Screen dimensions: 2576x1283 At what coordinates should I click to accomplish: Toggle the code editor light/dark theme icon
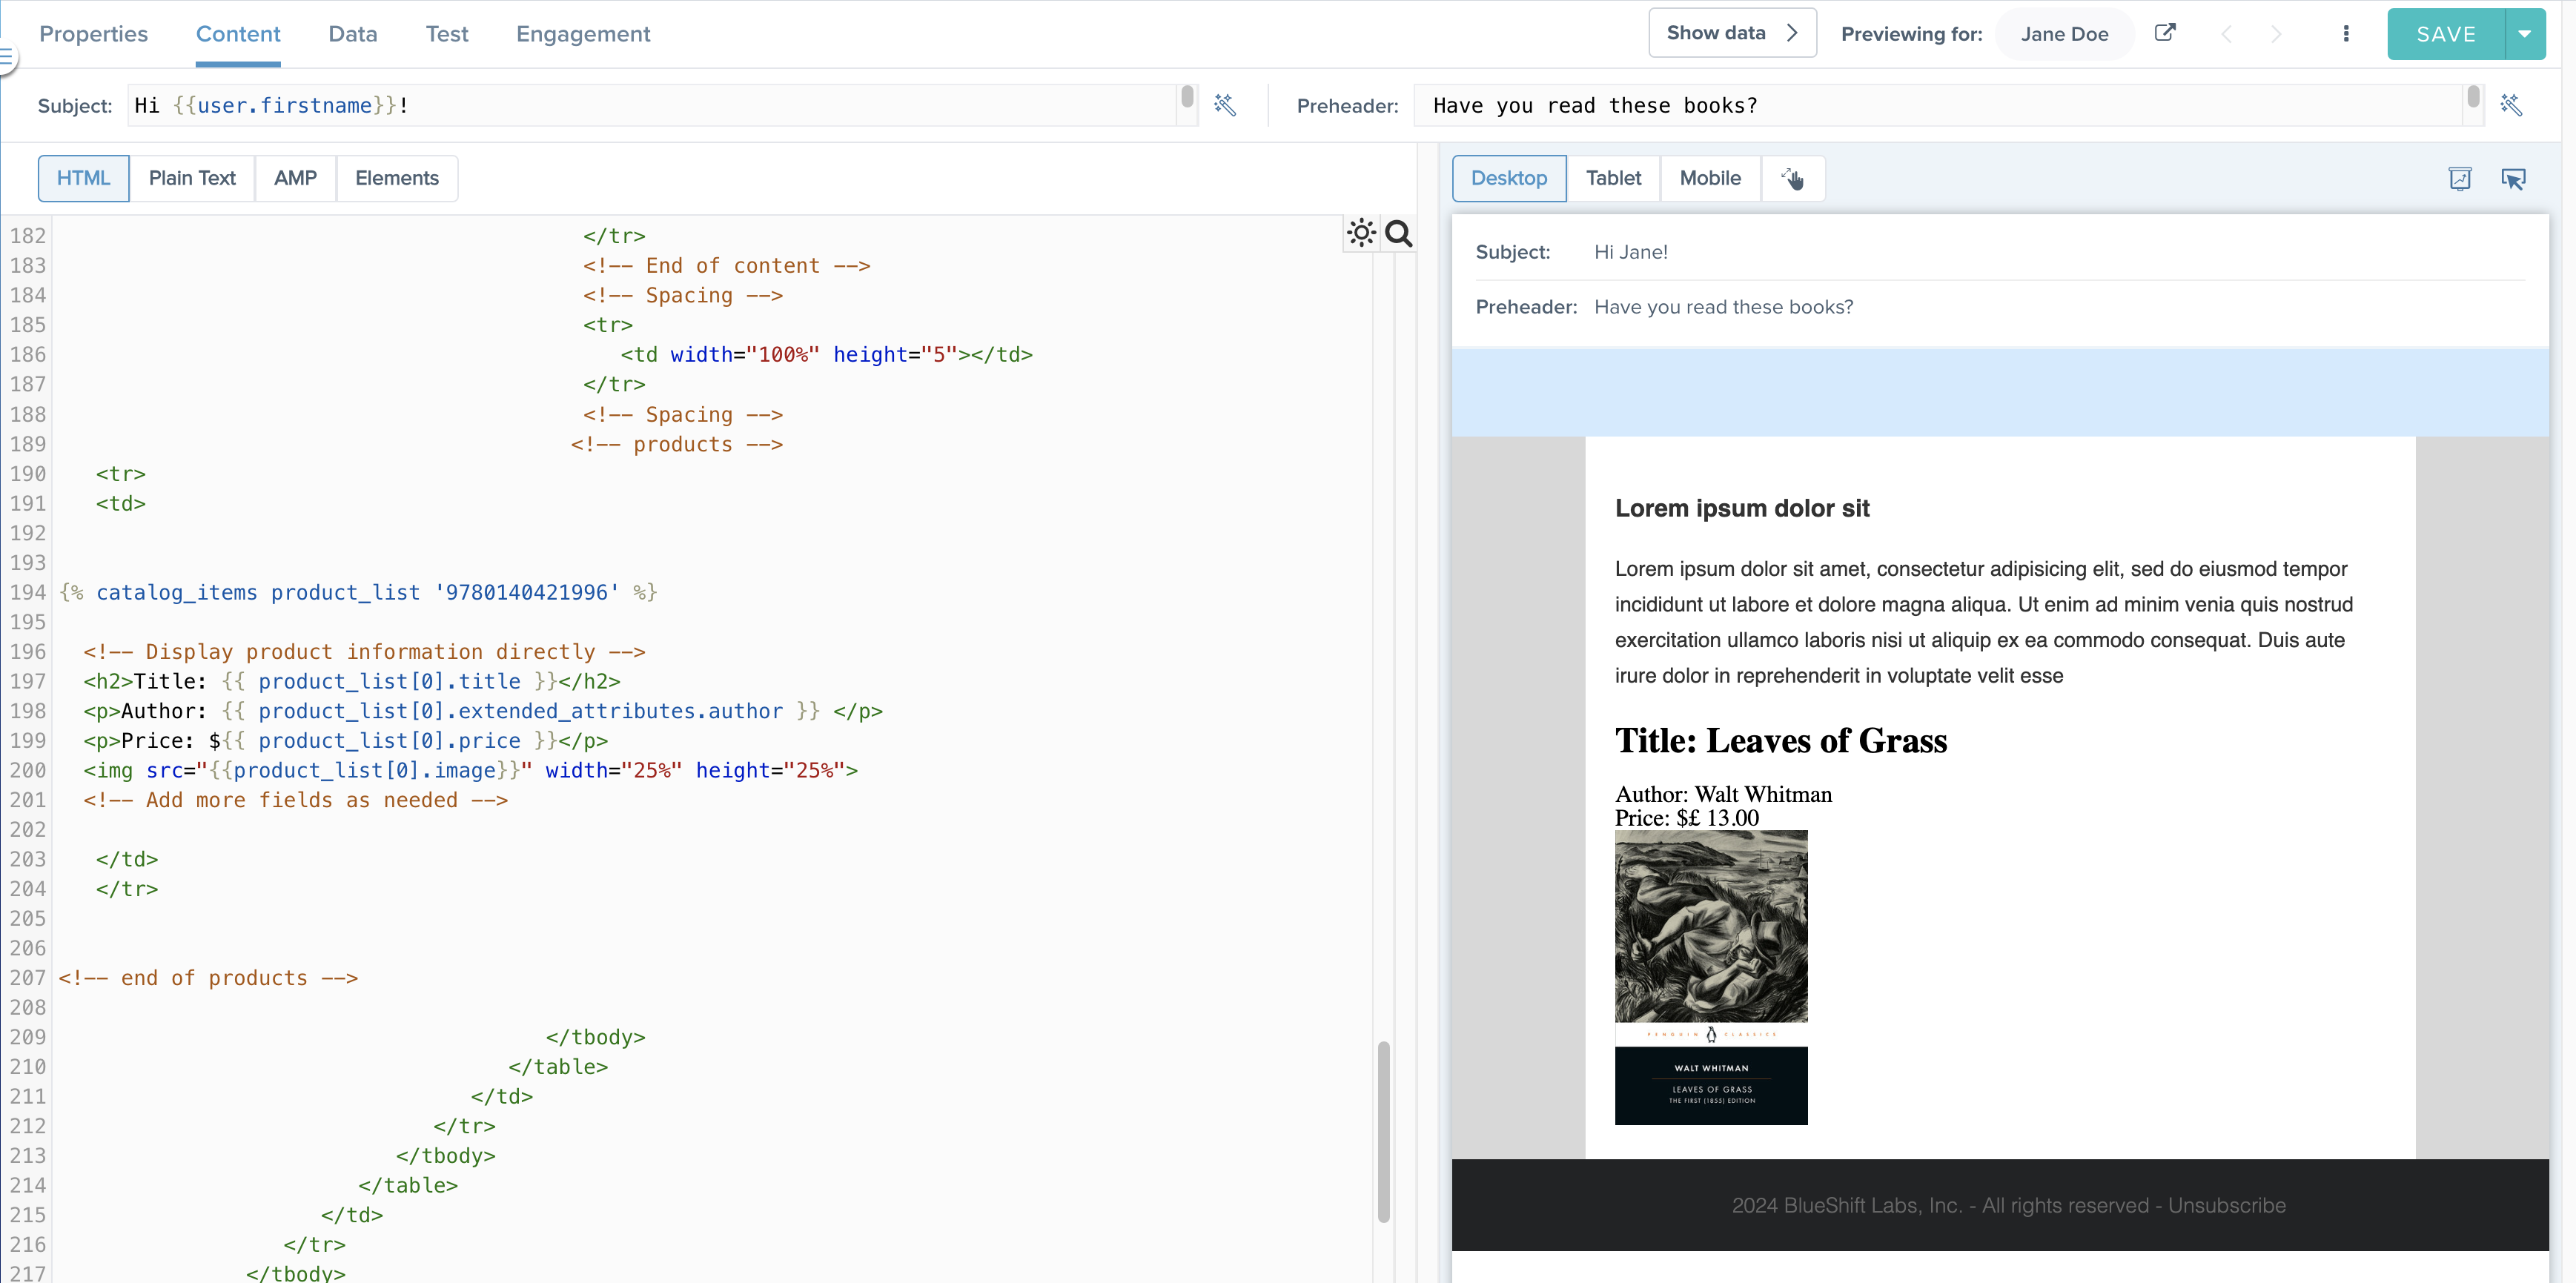point(1361,233)
